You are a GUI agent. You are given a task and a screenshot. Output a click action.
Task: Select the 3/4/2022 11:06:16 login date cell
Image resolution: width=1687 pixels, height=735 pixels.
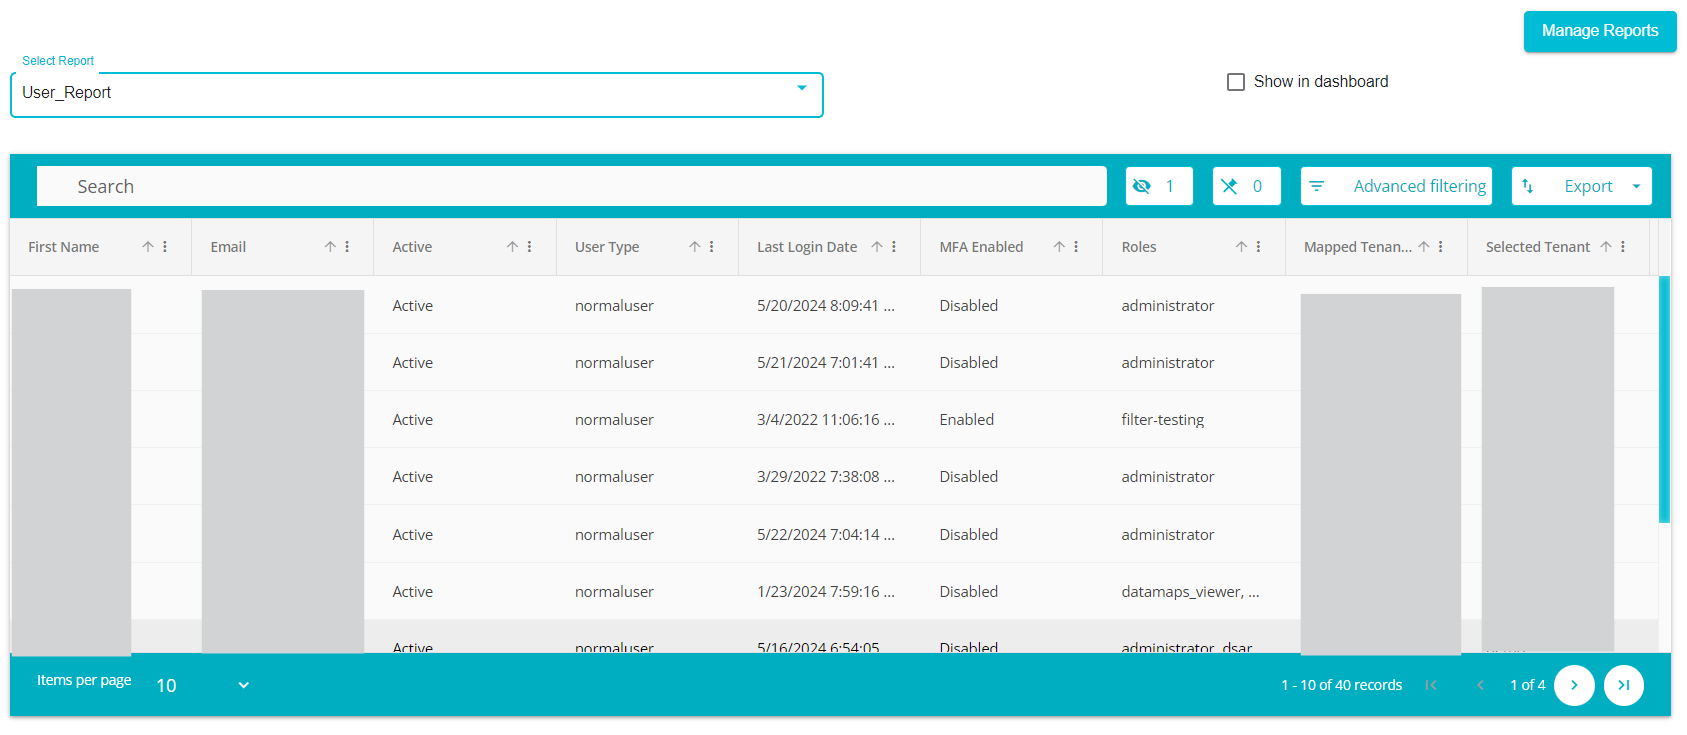tap(826, 420)
